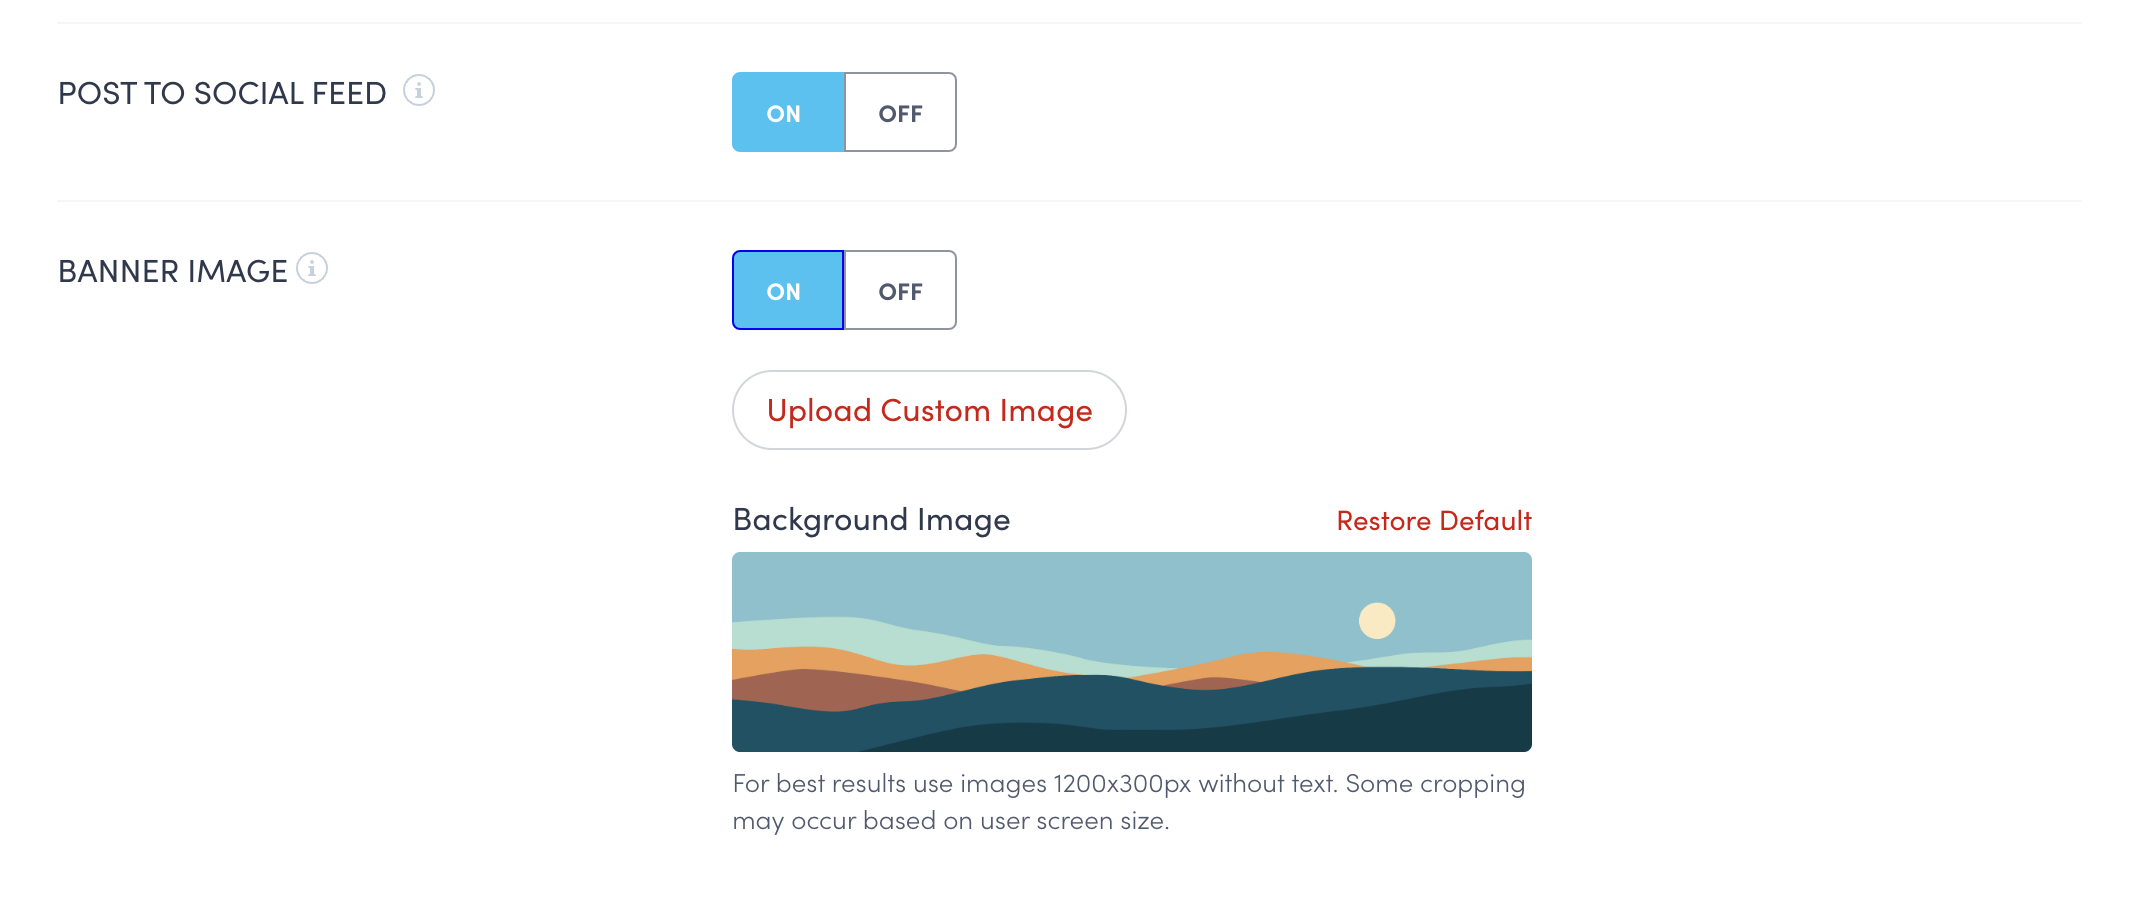The width and height of the screenshot is (2140, 908).
Task: Disable Banner Image using the OFF button
Action: (900, 291)
